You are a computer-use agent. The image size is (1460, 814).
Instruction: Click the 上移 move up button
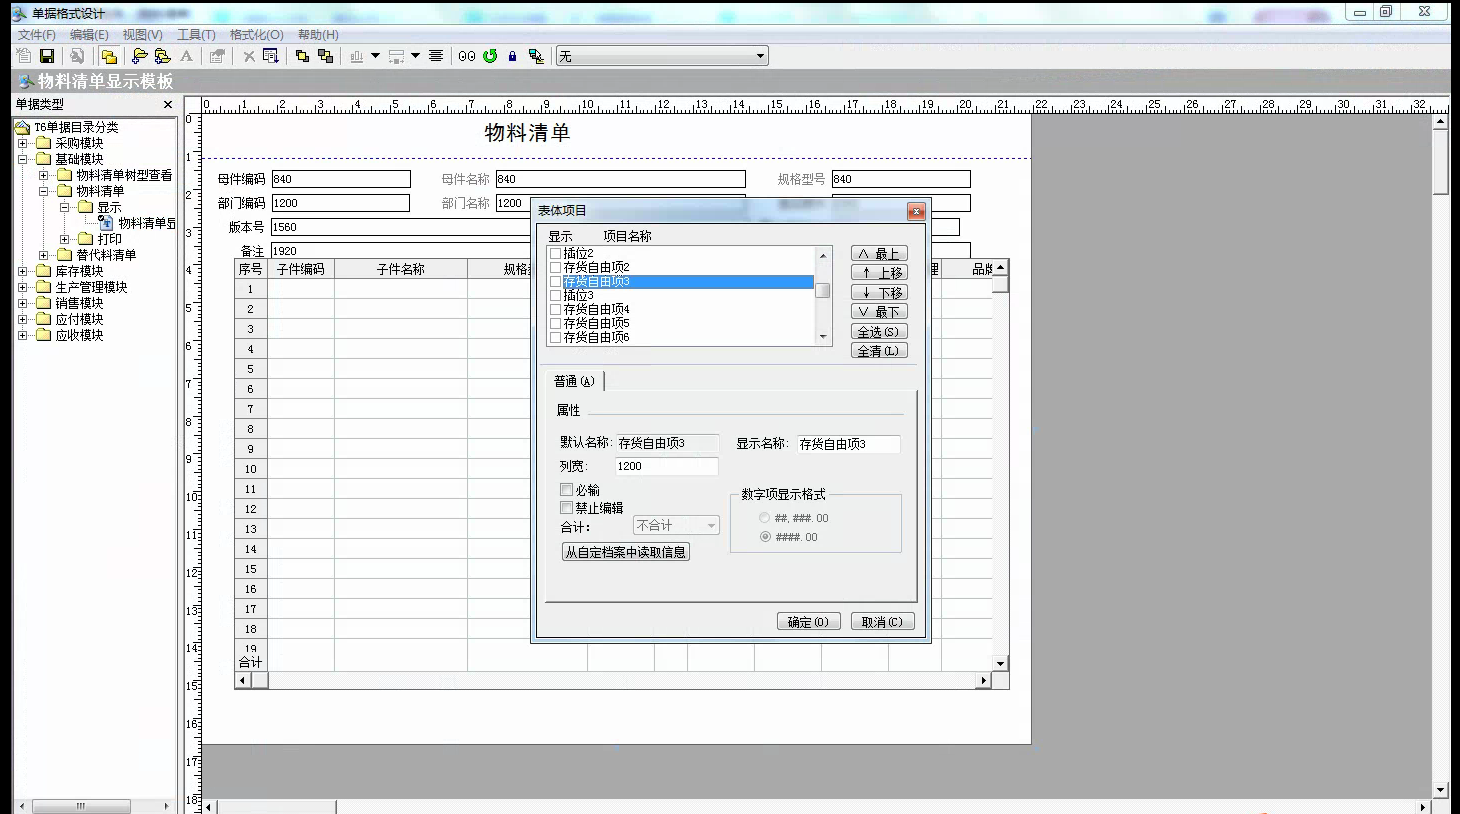(879, 273)
